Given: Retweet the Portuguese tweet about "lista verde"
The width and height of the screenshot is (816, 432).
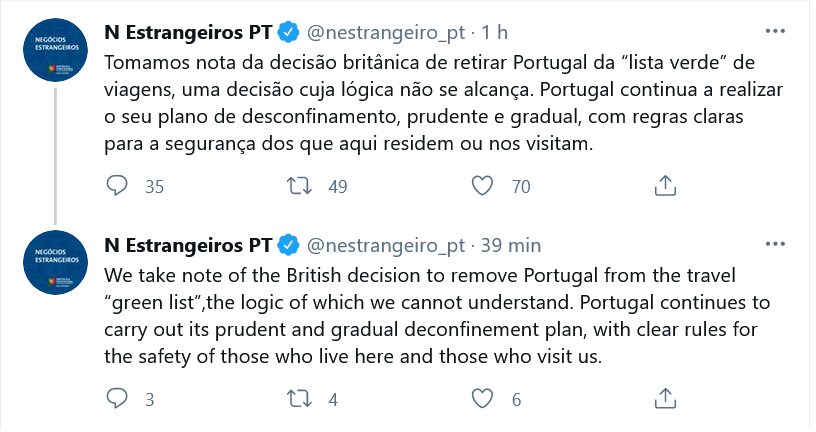Looking at the screenshot, I should [300, 186].
